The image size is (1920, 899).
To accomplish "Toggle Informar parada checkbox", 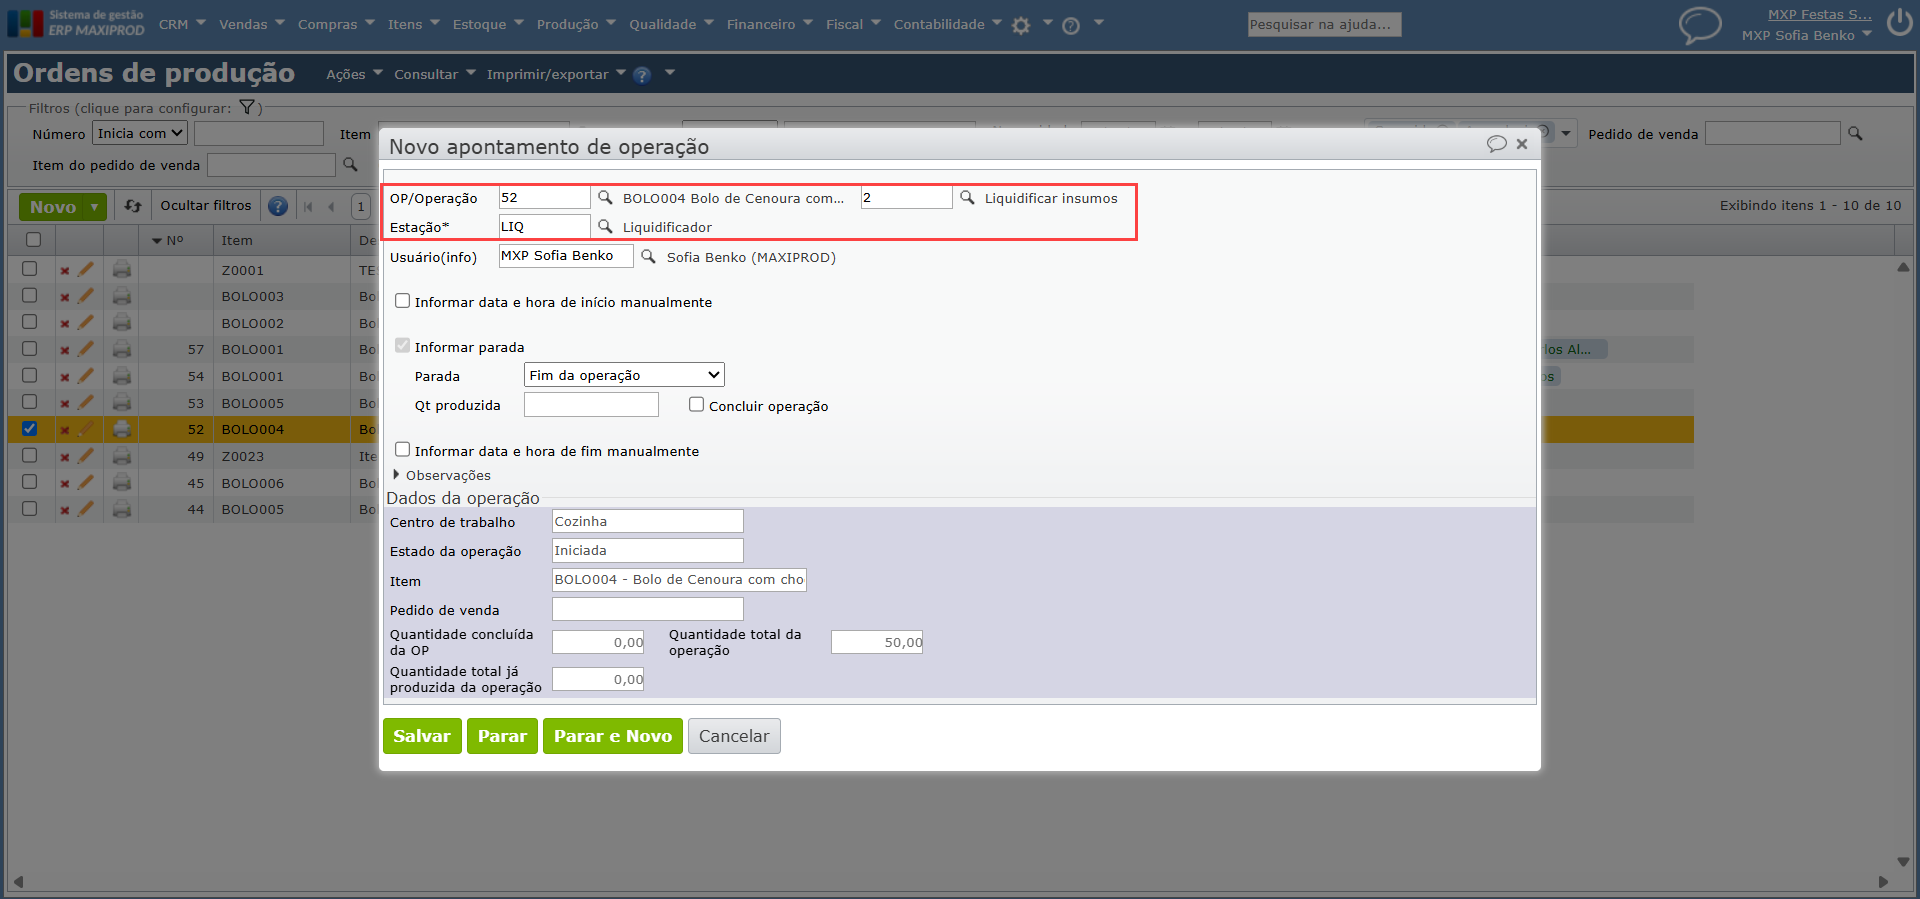I will pyautogui.click(x=402, y=345).
